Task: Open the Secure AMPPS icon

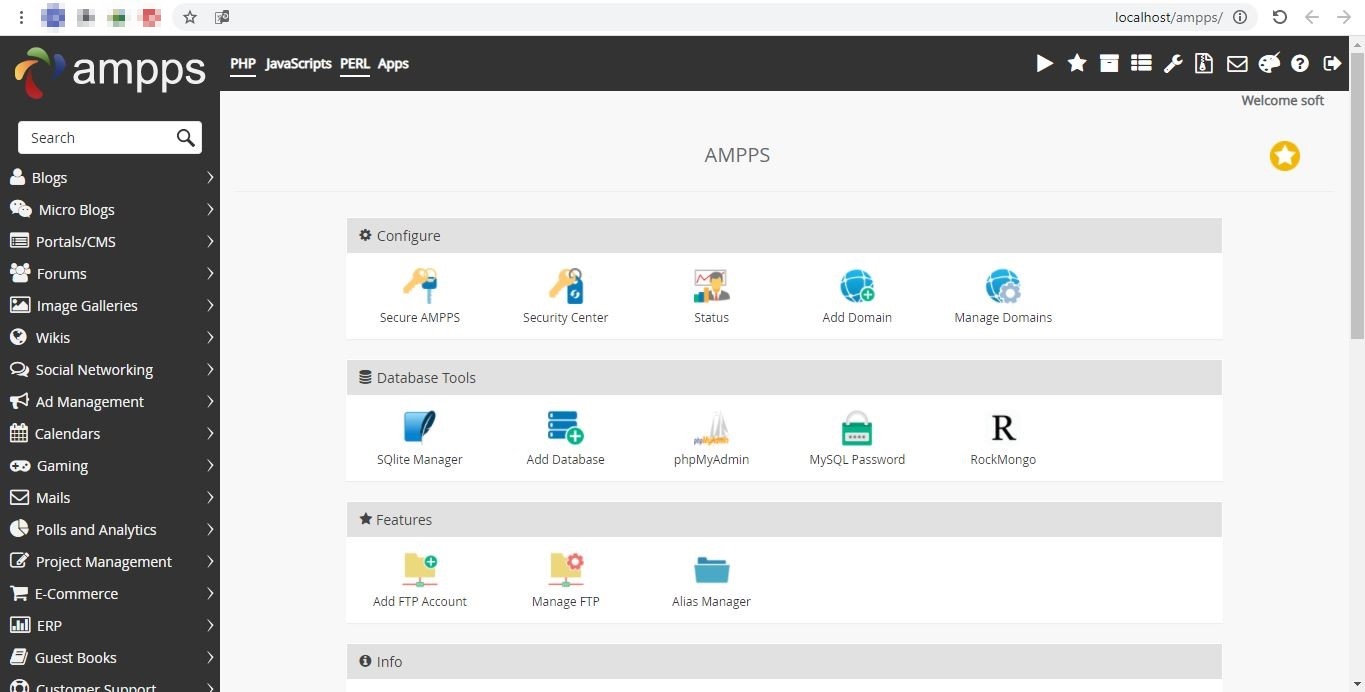Action: 420,286
